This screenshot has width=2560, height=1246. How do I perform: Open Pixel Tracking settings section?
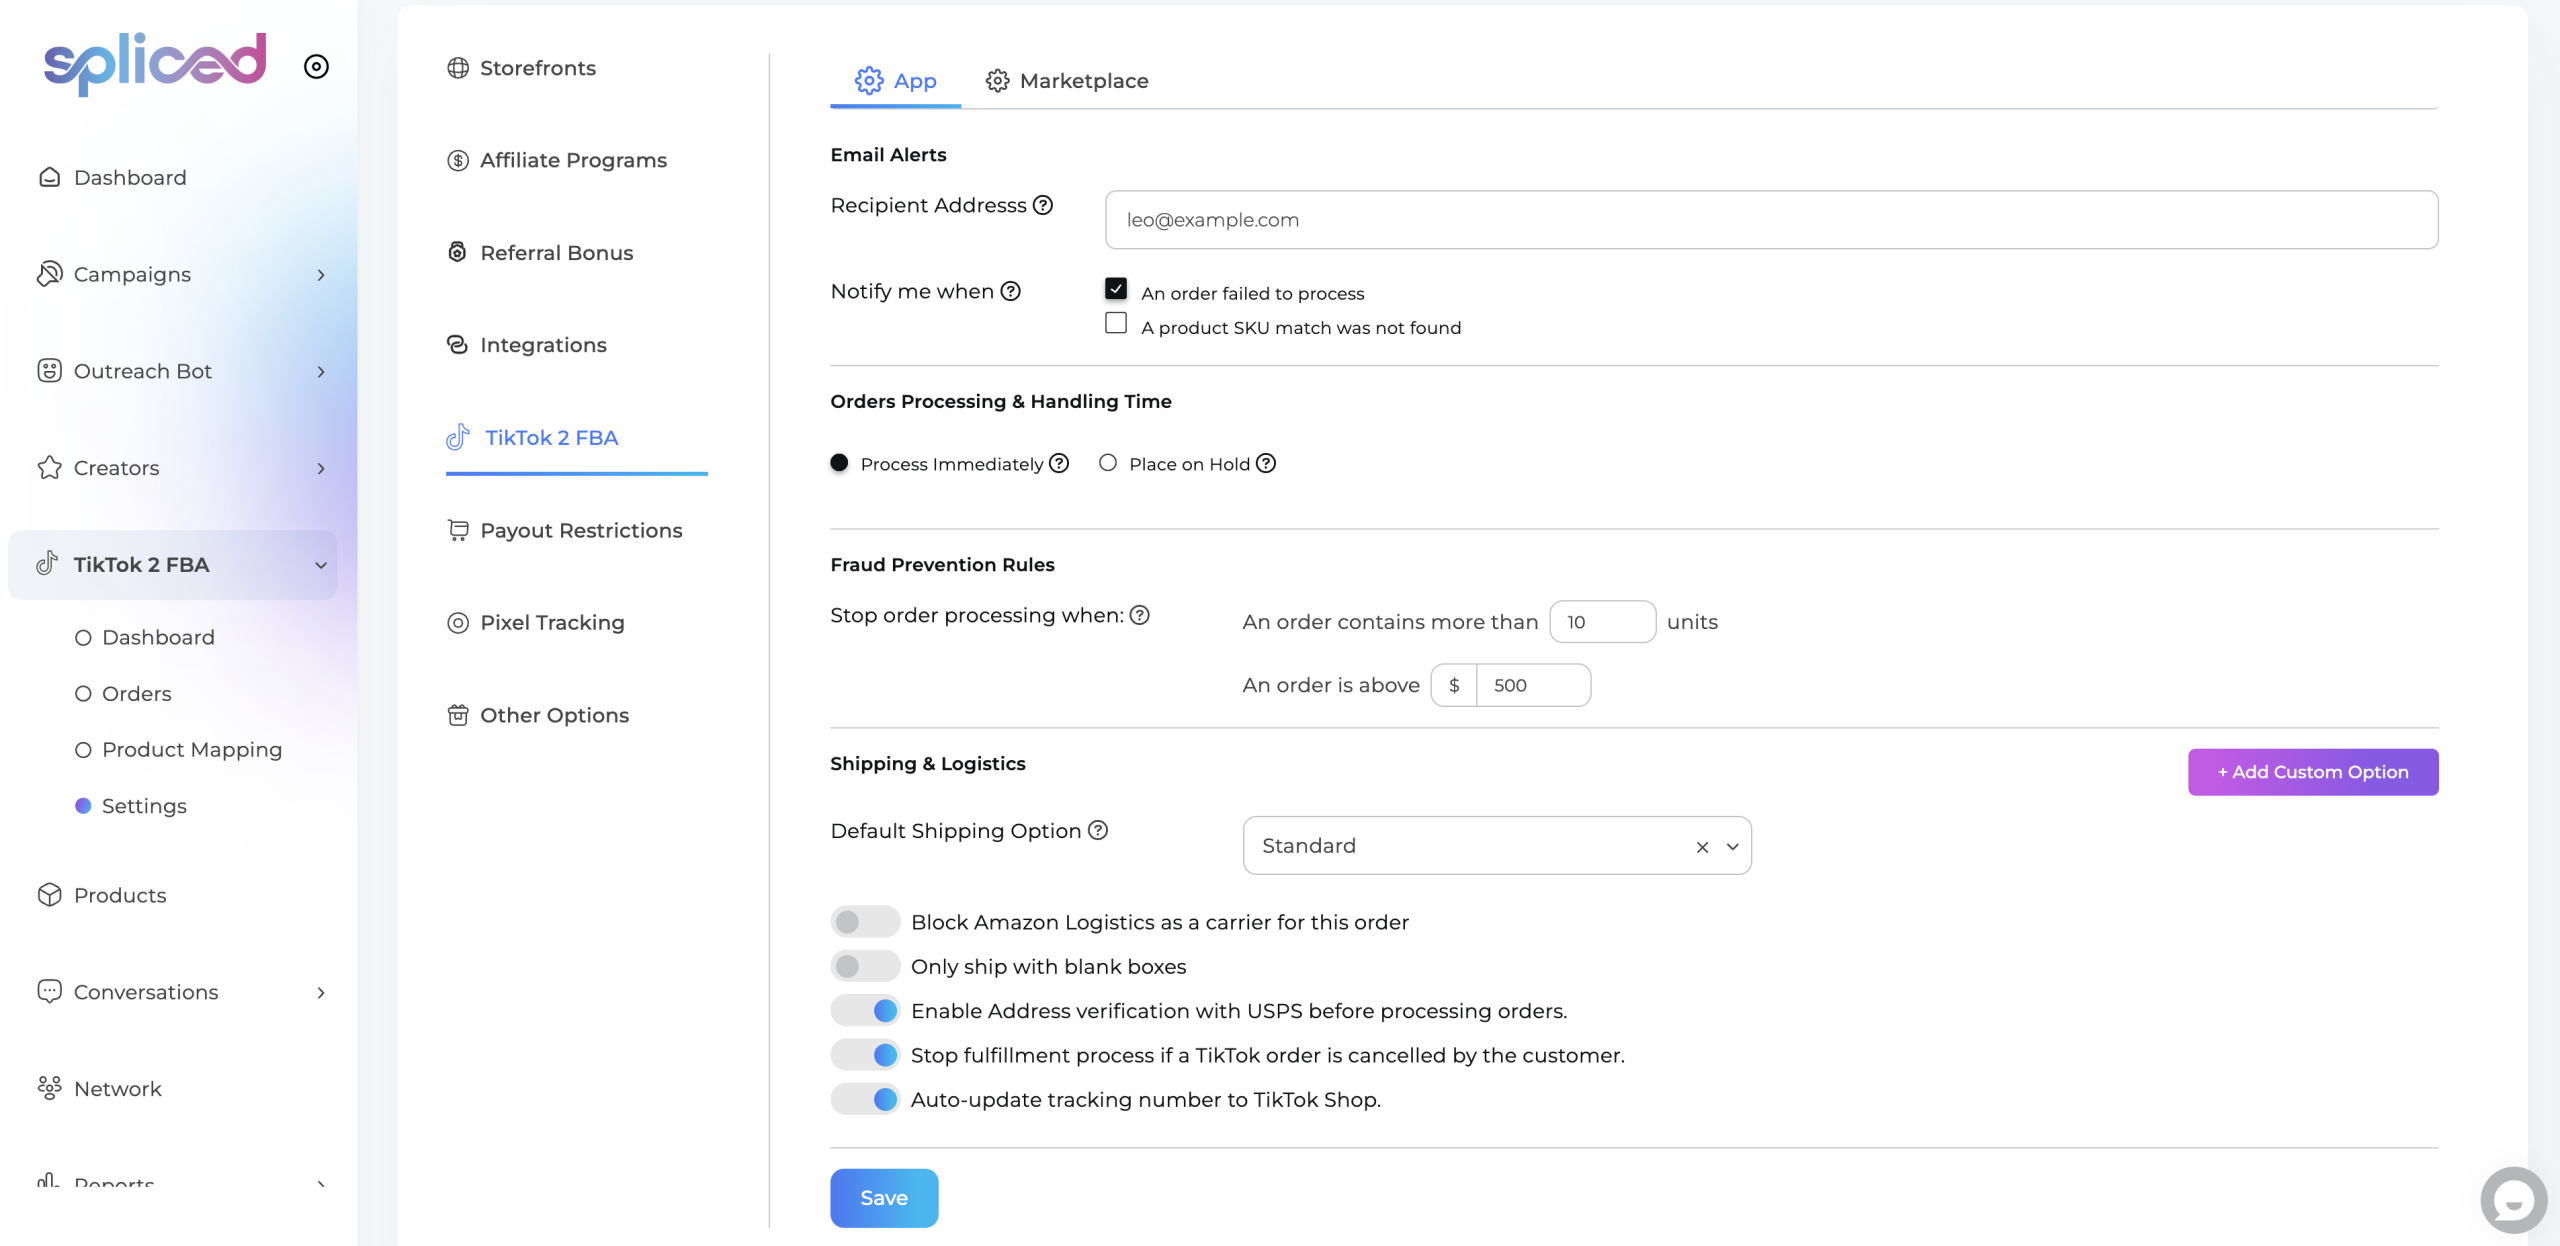pos(552,623)
